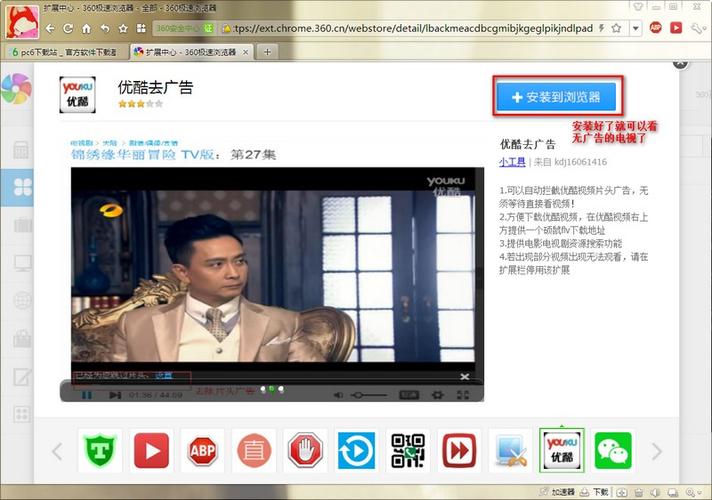Click the 加速器 status bar item
Viewport: 712px width, 500px height.
557,492
